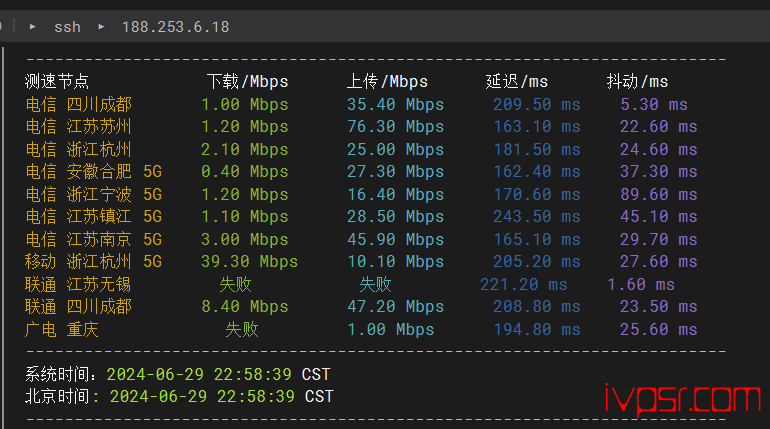Image resolution: width=770 pixels, height=429 pixels.
Task: Click the 39.30 Mbps download value
Action: click(x=249, y=262)
